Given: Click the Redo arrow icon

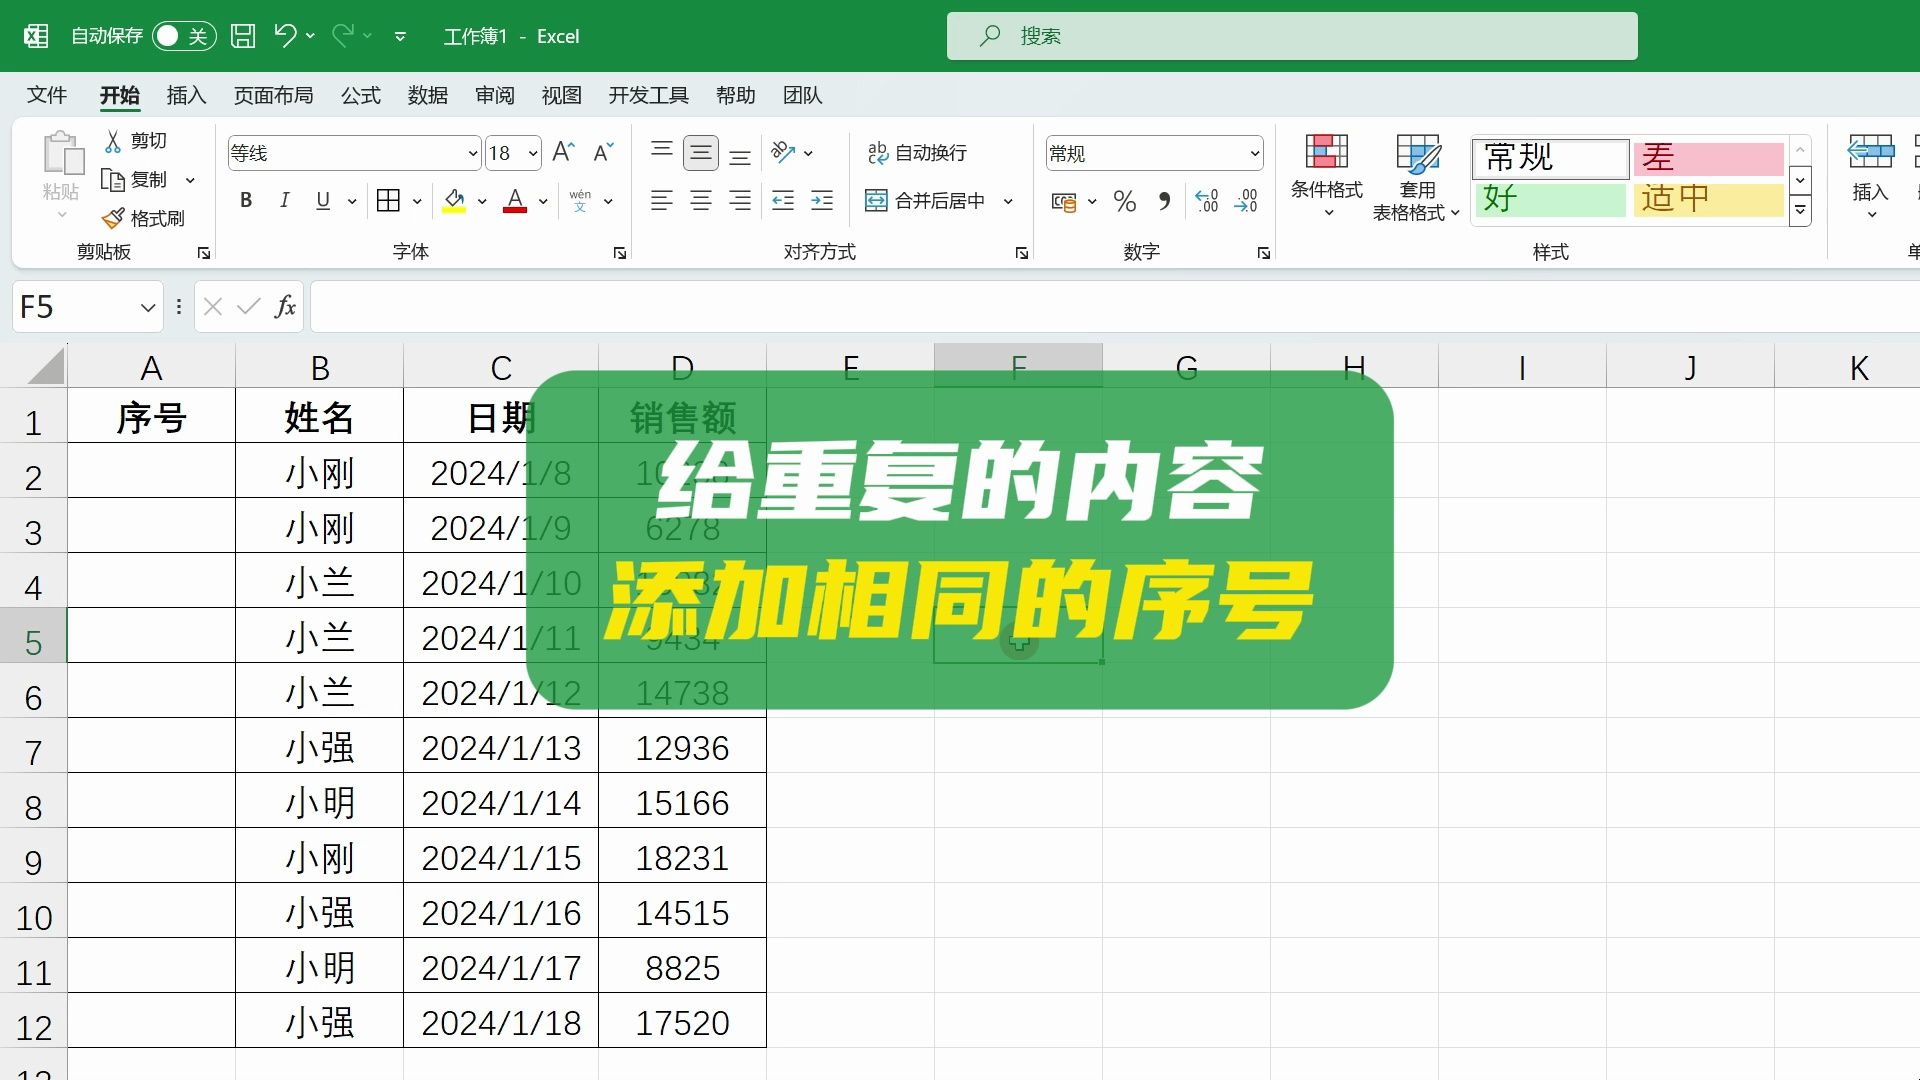Looking at the screenshot, I should [343, 36].
